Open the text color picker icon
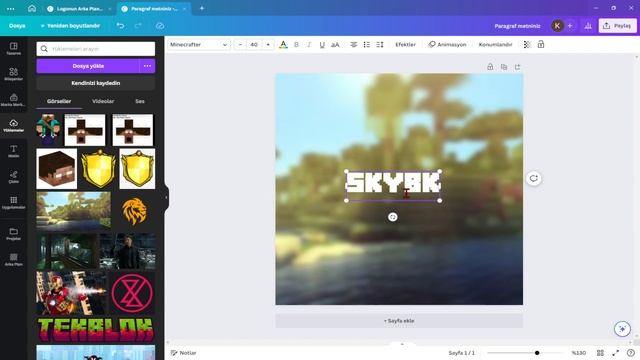Screen dimensions: 640x360 point(283,44)
